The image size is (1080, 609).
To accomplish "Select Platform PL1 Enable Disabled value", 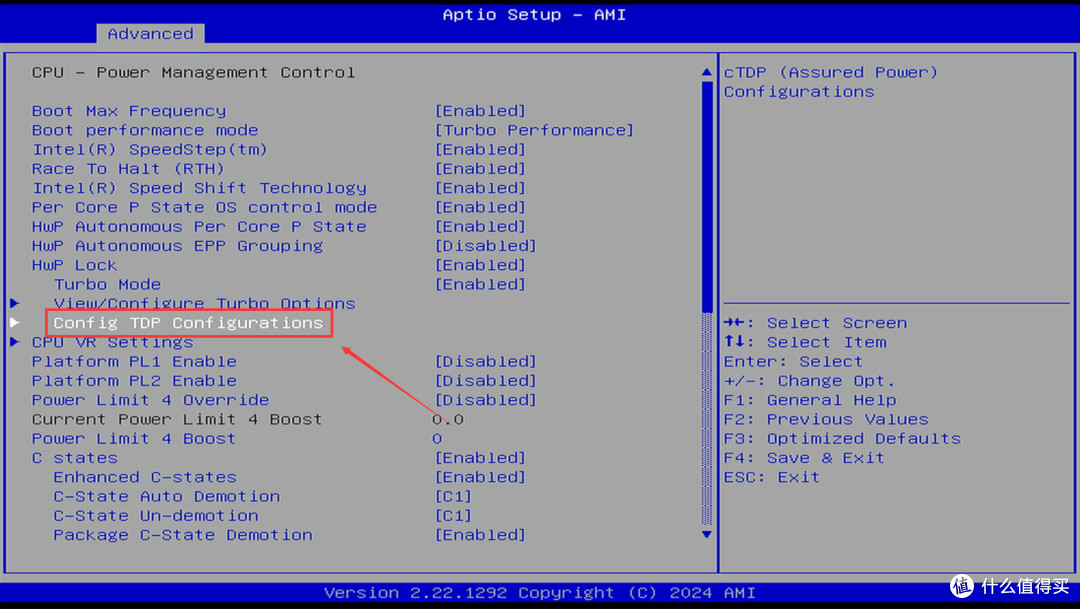I will point(485,361).
